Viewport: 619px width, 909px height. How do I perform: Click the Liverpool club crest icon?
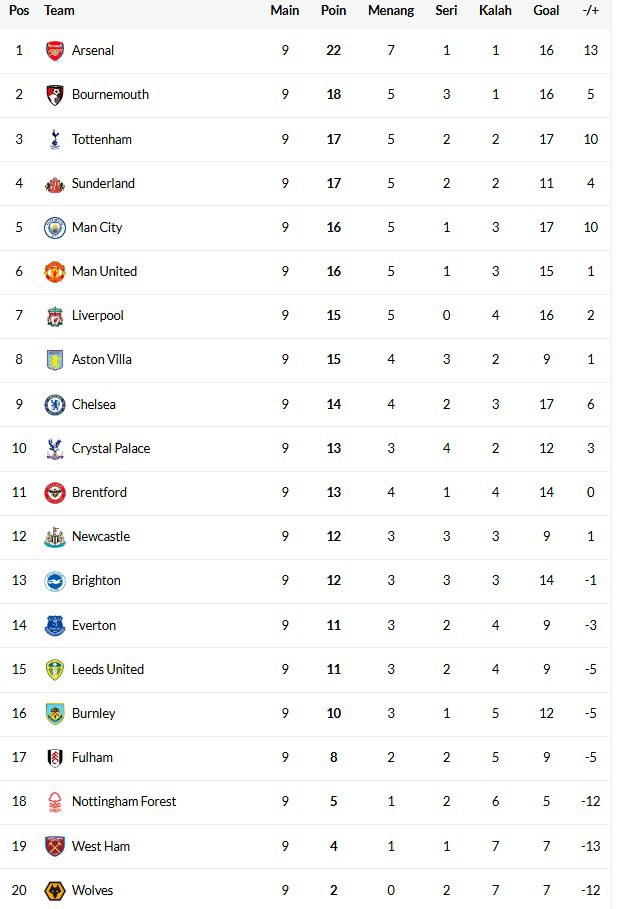55,316
